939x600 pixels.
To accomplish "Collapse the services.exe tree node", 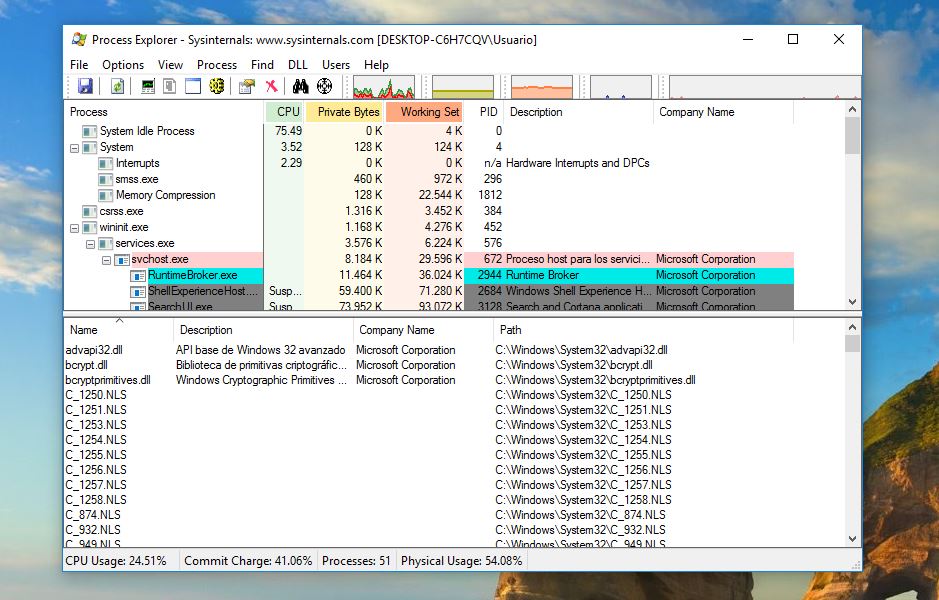I will tap(90, 244).
